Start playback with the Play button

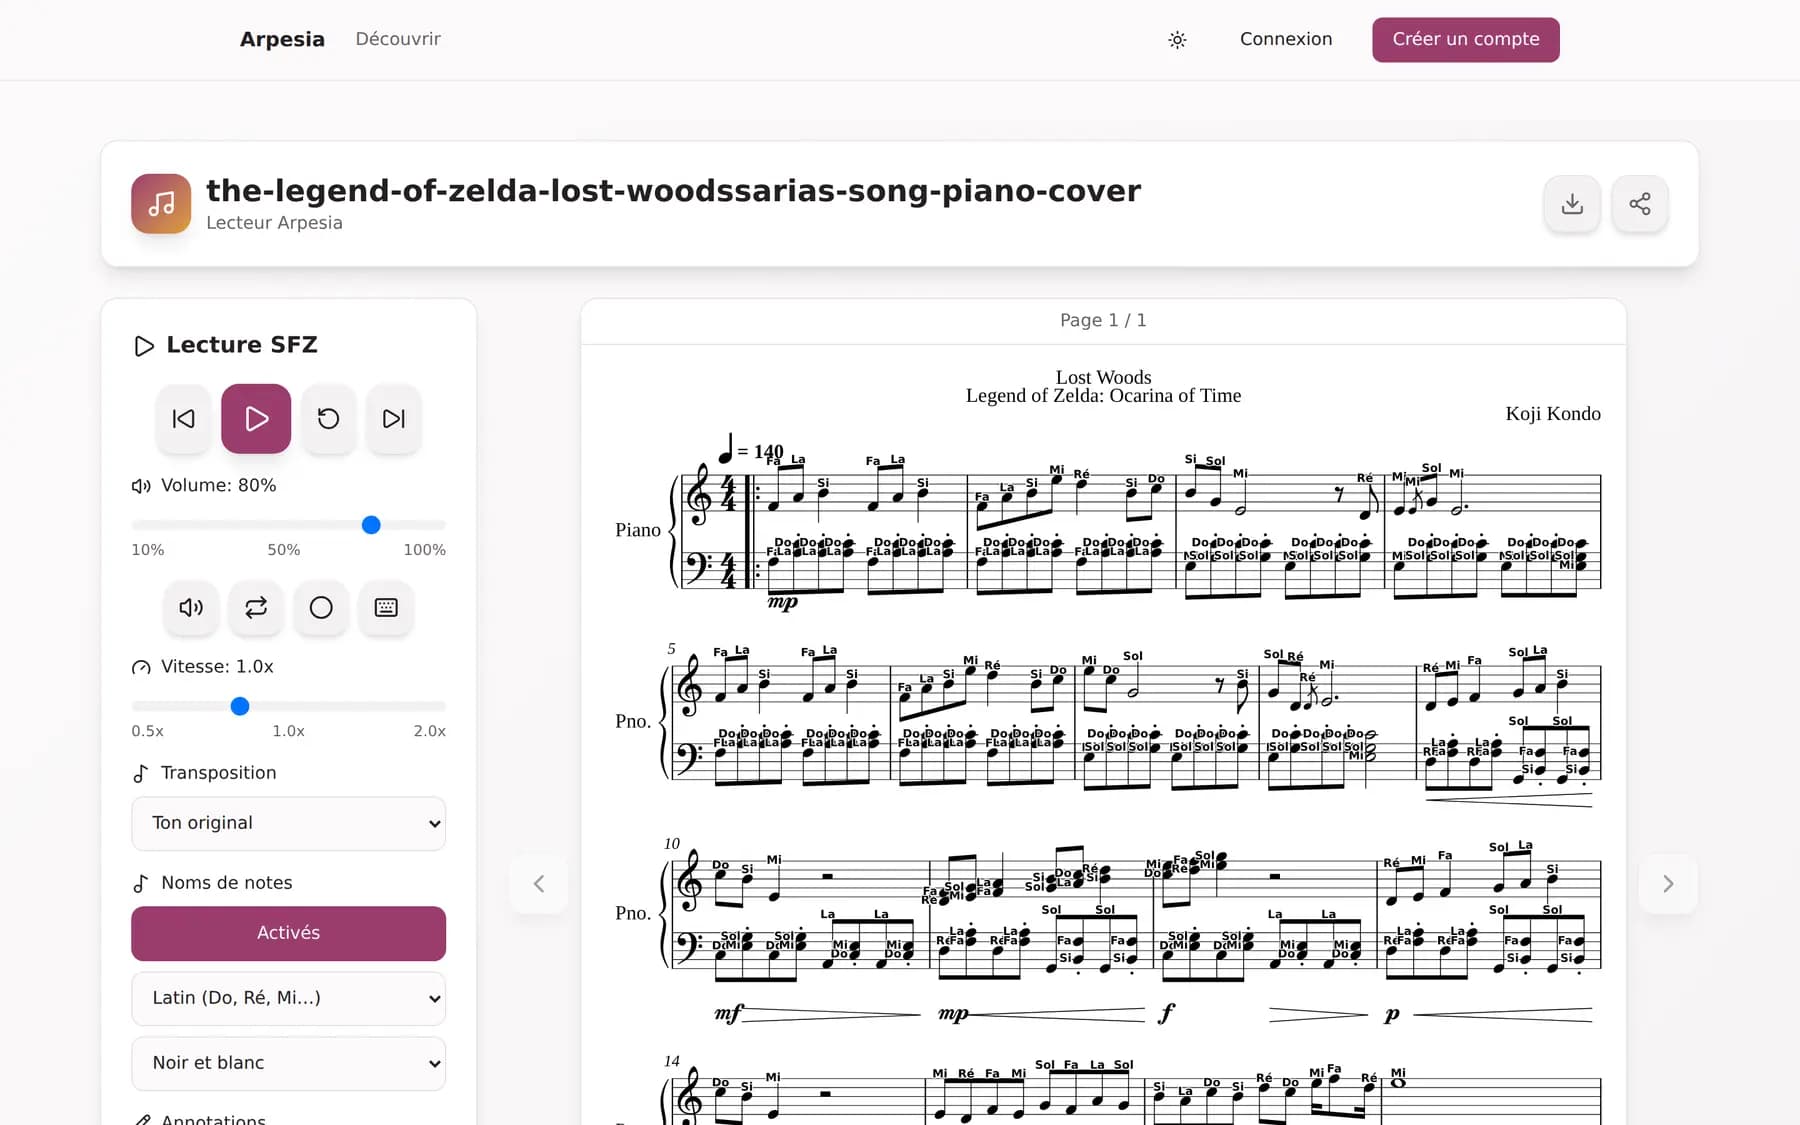(x=256, y=419)
